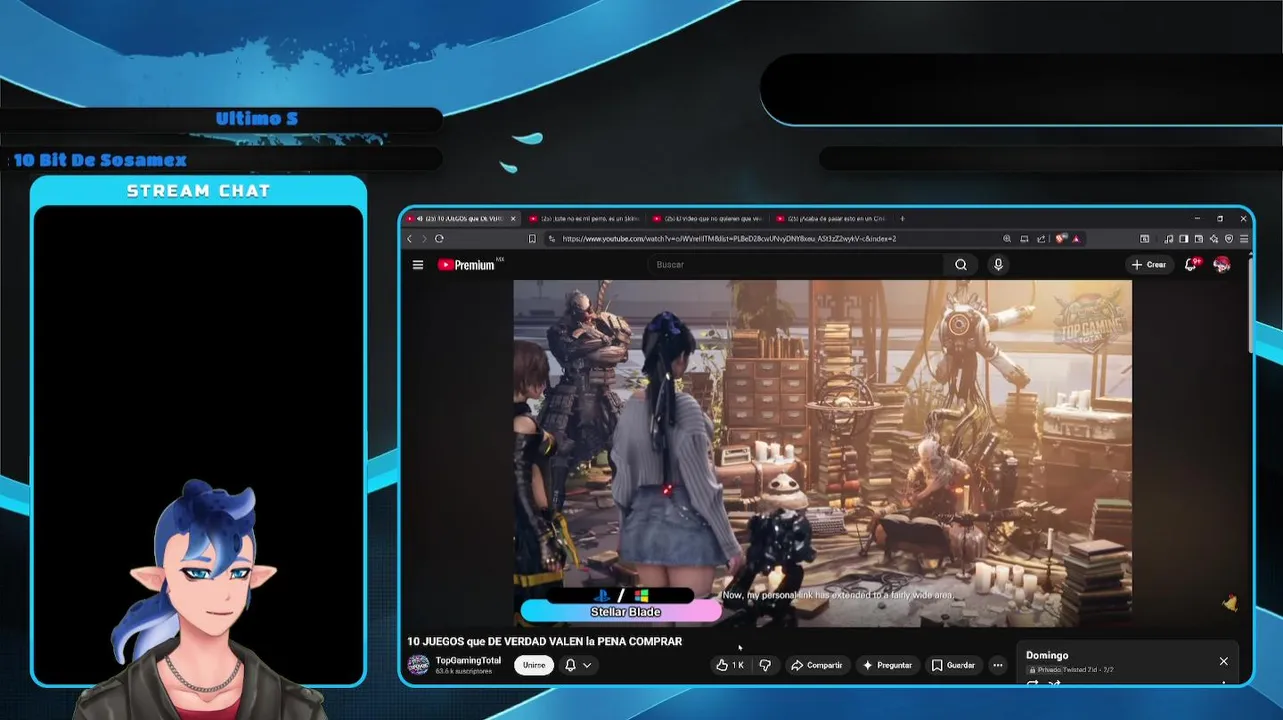The image size is (1283, 720).
Task: Click the Preguntar ask button
Action: tap(887, 665)
